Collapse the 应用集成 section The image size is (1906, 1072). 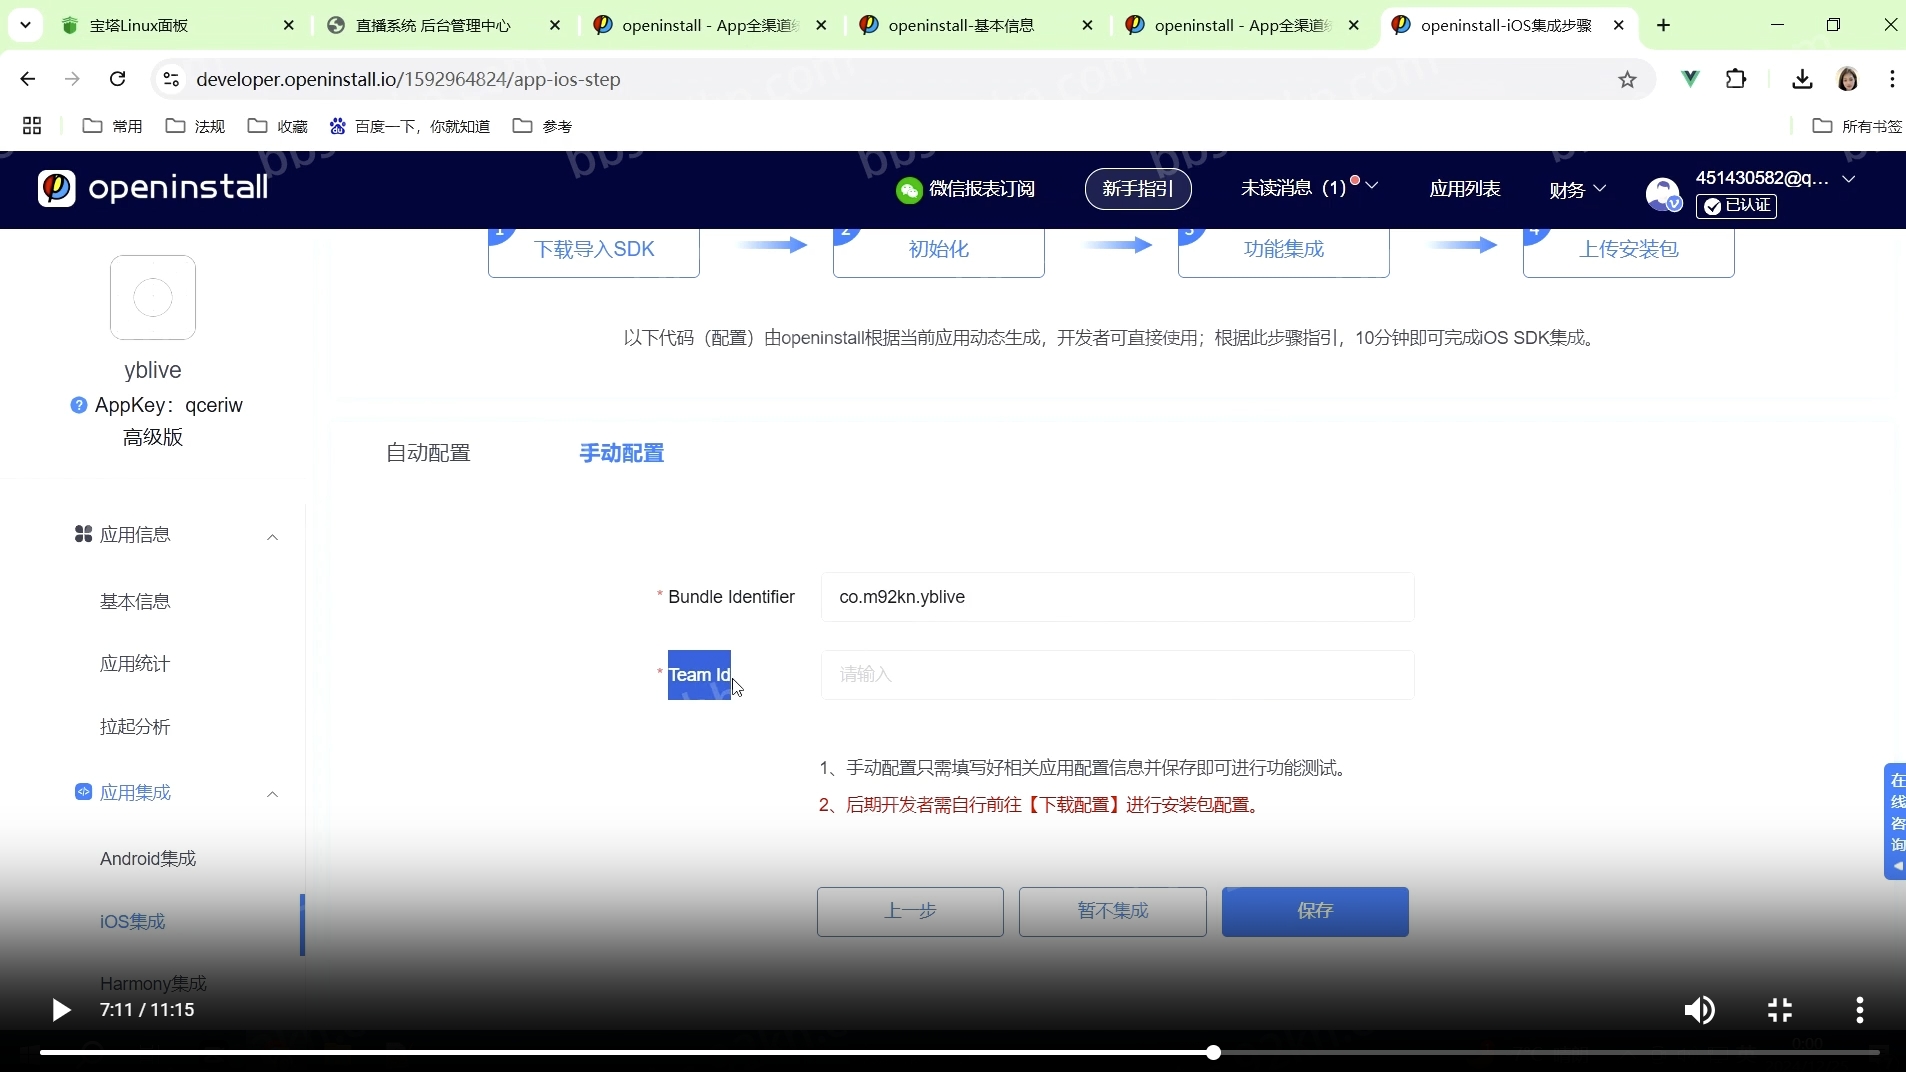[272, 794]
